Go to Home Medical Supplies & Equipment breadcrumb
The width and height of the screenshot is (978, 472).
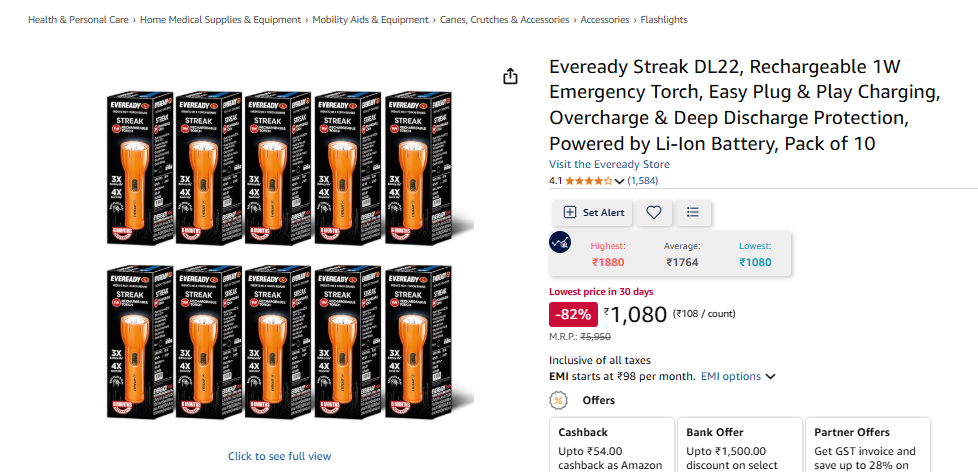220,20
